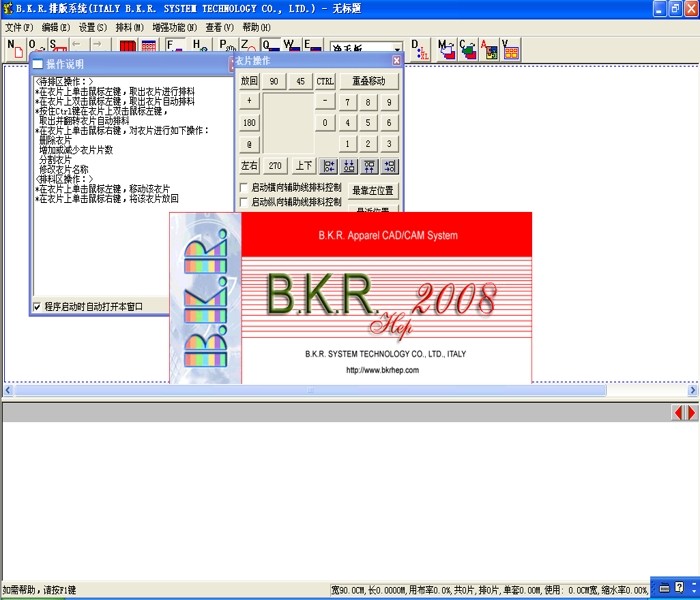Uncheck 程序启动时自动打开本窗口 checkbox
The height and width of the screenshot is (600, 700).
(x=37, y=307)
